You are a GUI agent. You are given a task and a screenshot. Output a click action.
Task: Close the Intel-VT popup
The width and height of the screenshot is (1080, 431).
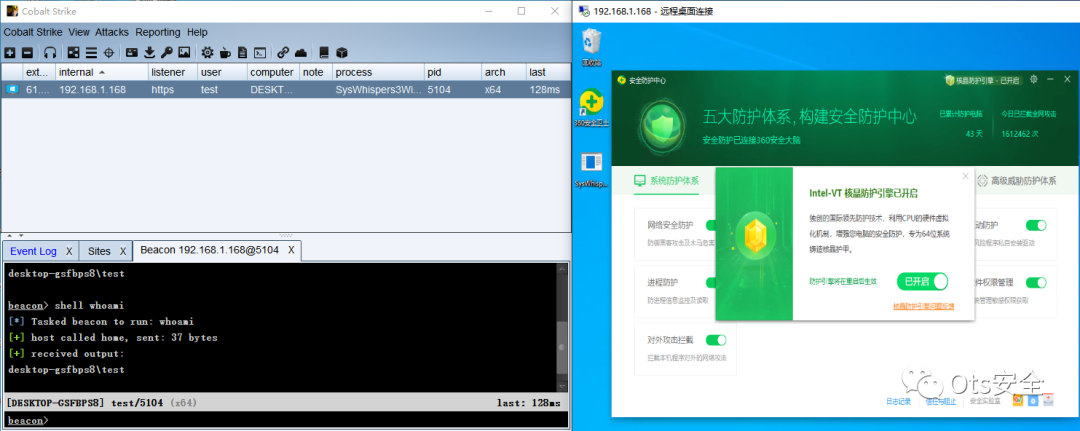click(x=966, y=176)
